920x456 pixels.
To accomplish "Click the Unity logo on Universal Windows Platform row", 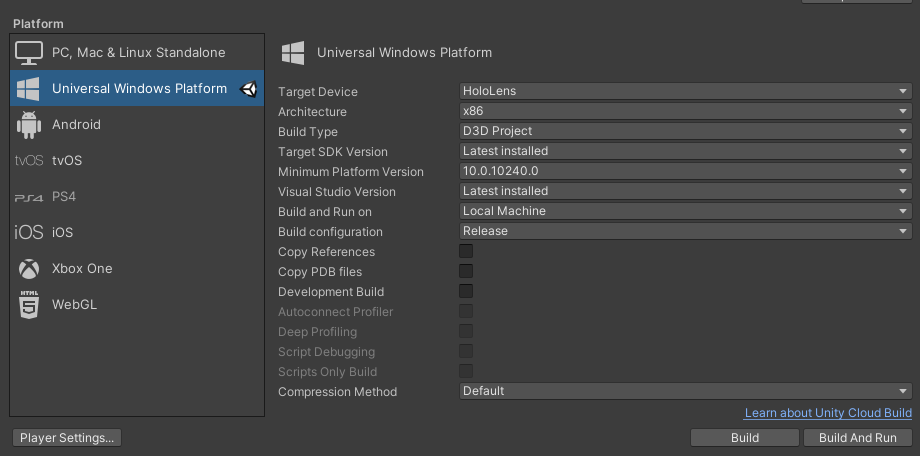I will tap(249, 89).
